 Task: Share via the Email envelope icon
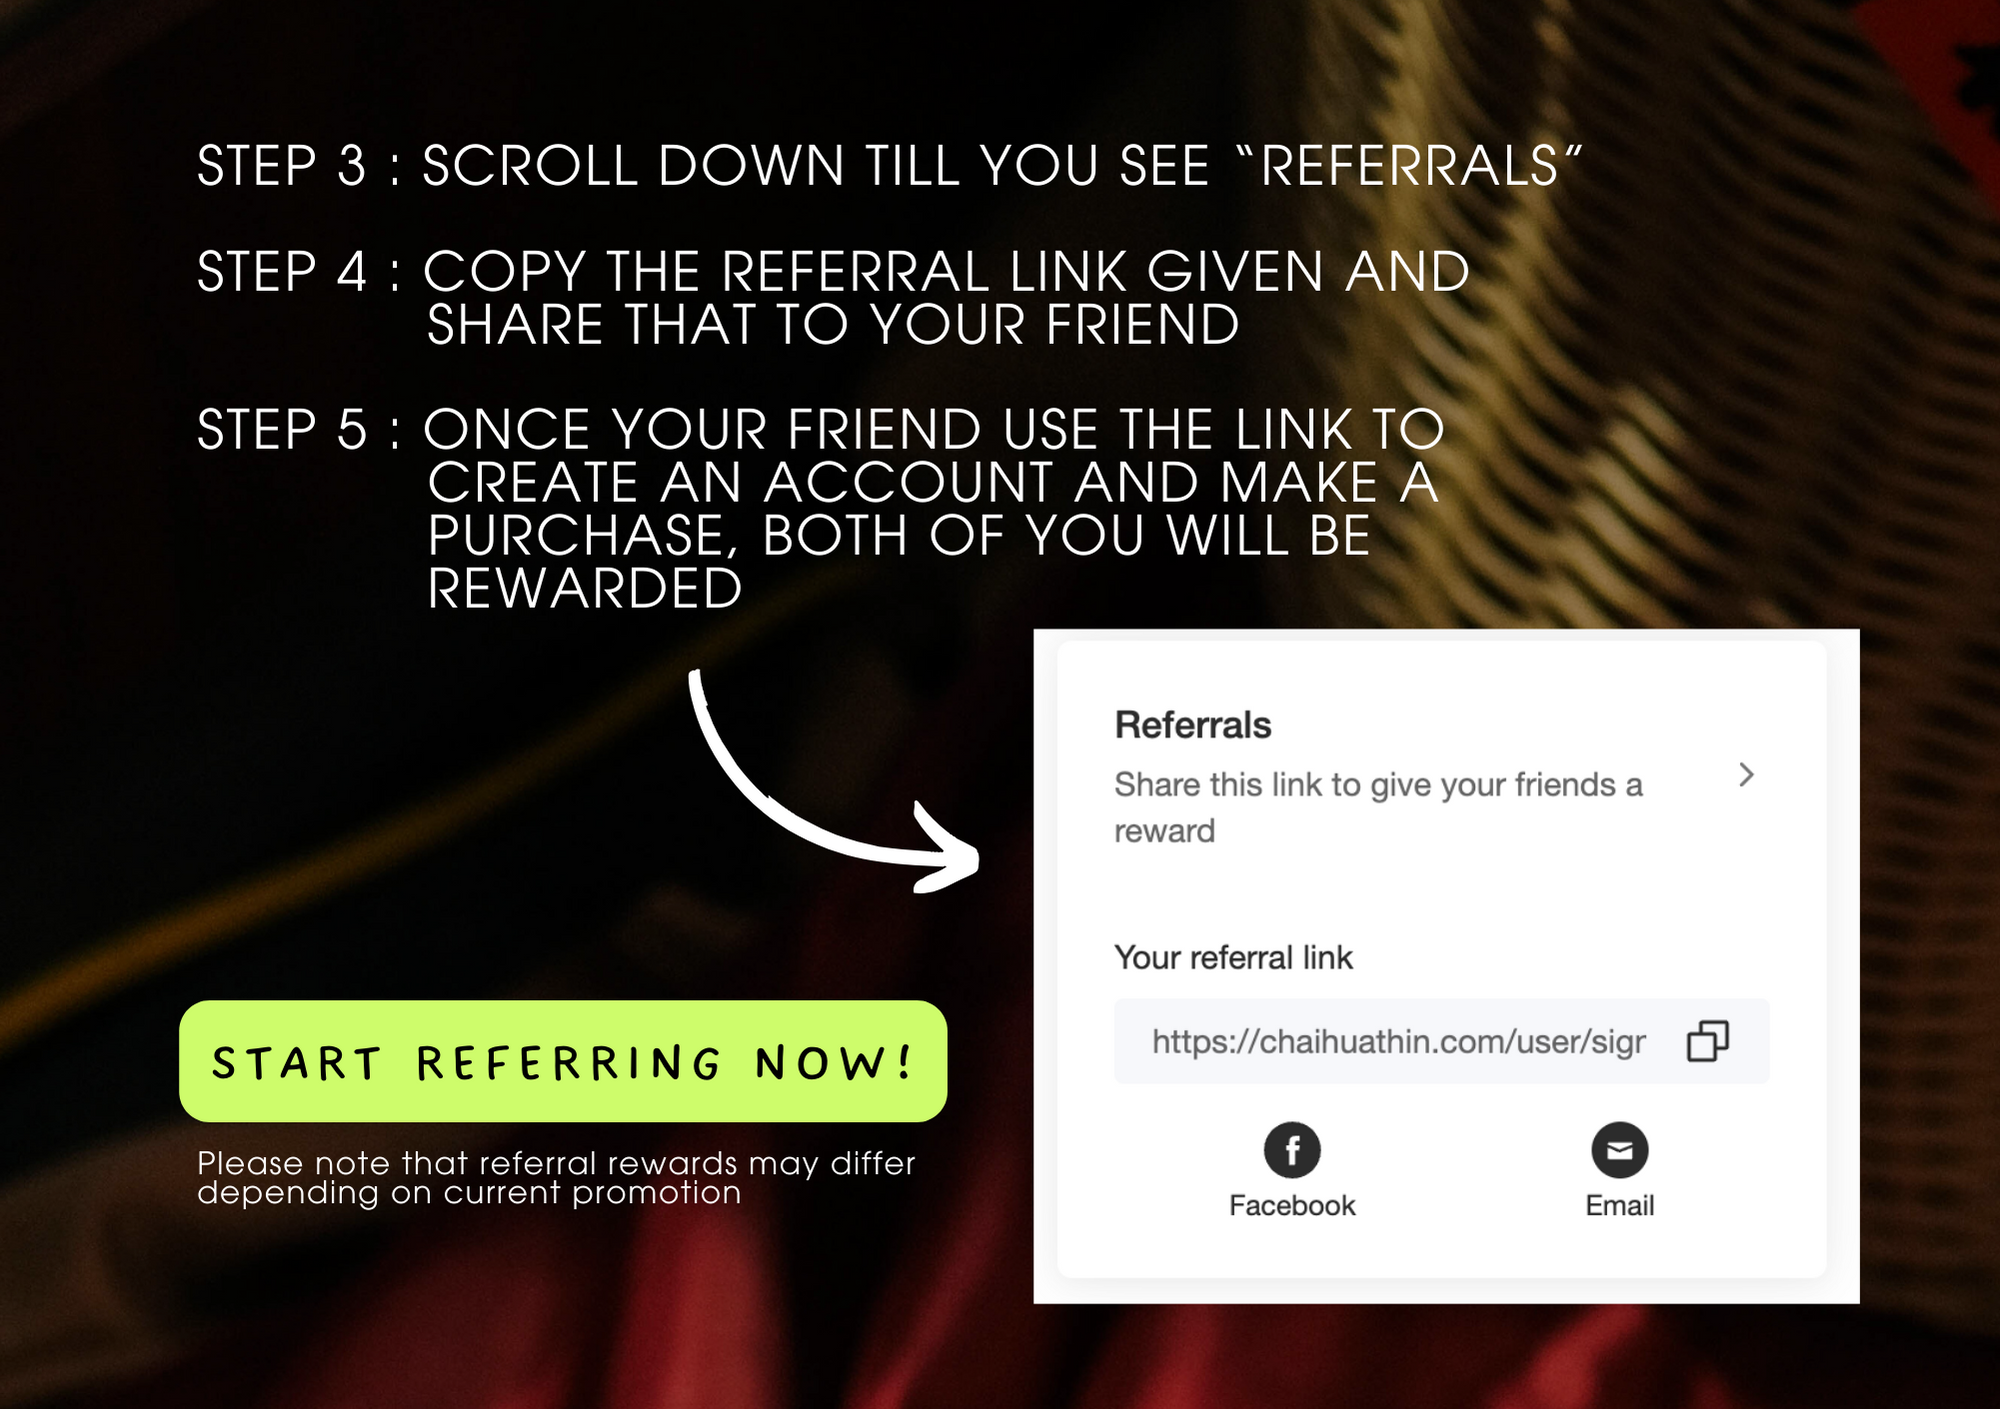(1620, 1150)
